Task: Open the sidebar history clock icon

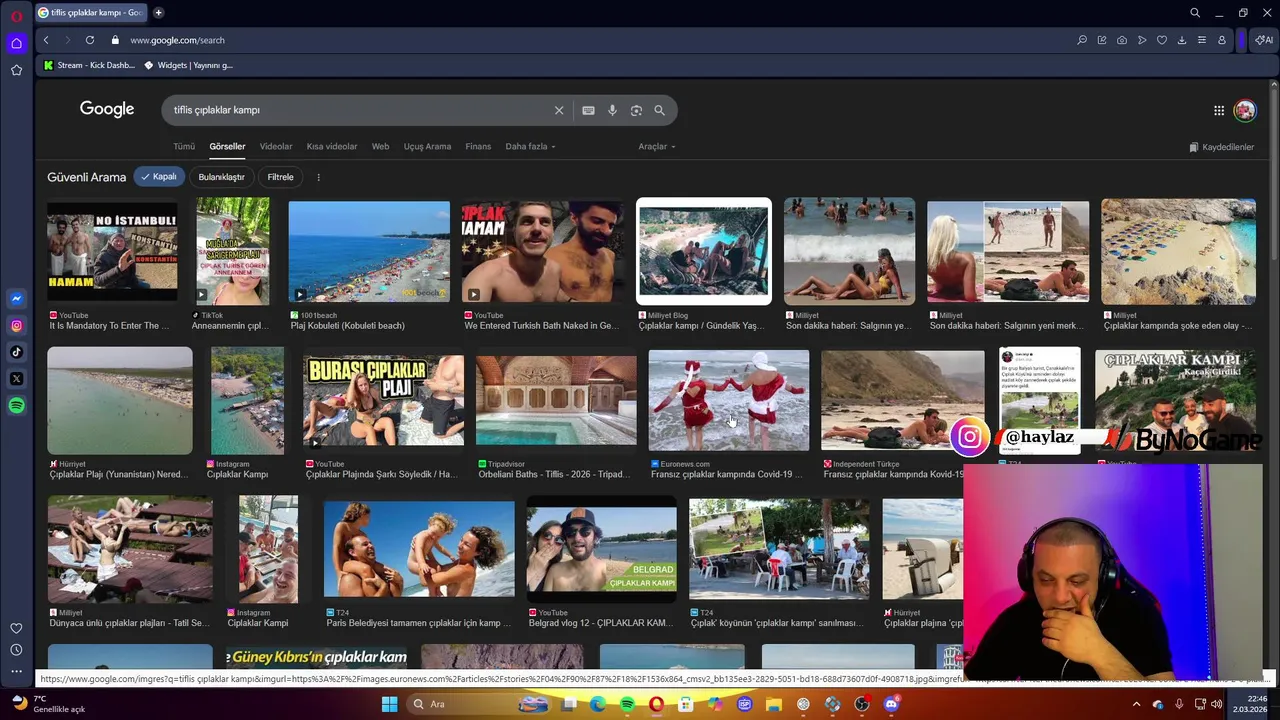Action: (x=16, y=650)
